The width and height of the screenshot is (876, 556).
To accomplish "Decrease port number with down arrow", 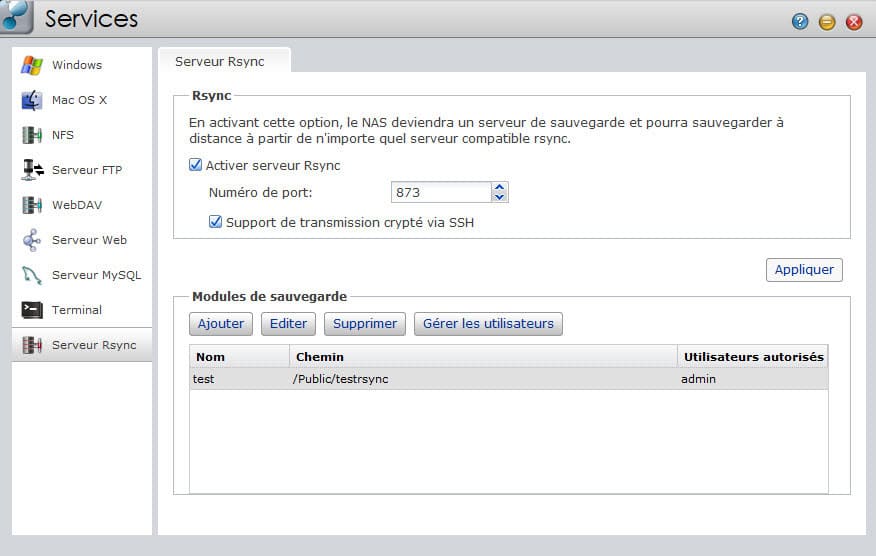I will point(499,197).
